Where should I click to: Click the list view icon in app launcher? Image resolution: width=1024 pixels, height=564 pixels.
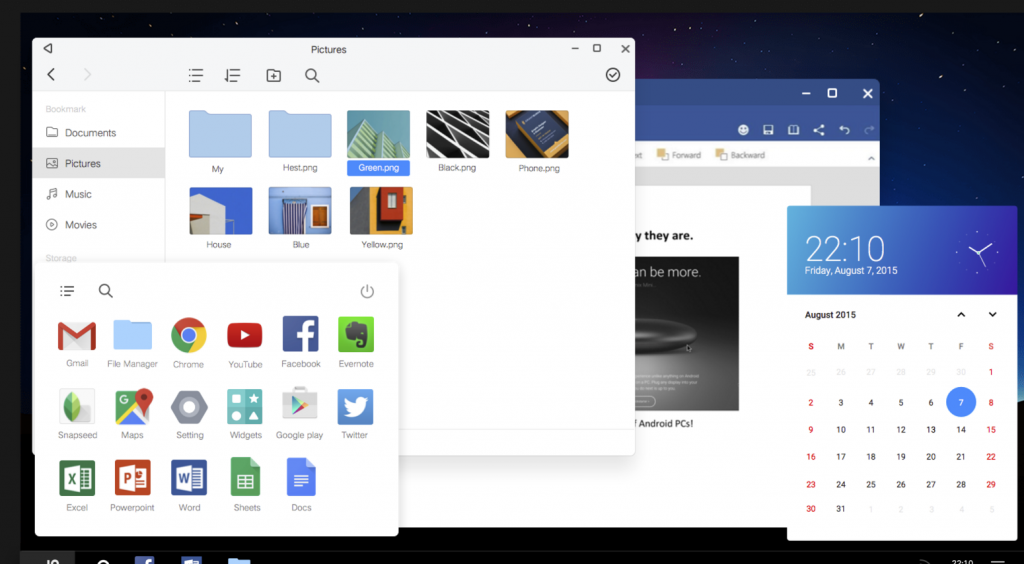(x=67, y=291)
